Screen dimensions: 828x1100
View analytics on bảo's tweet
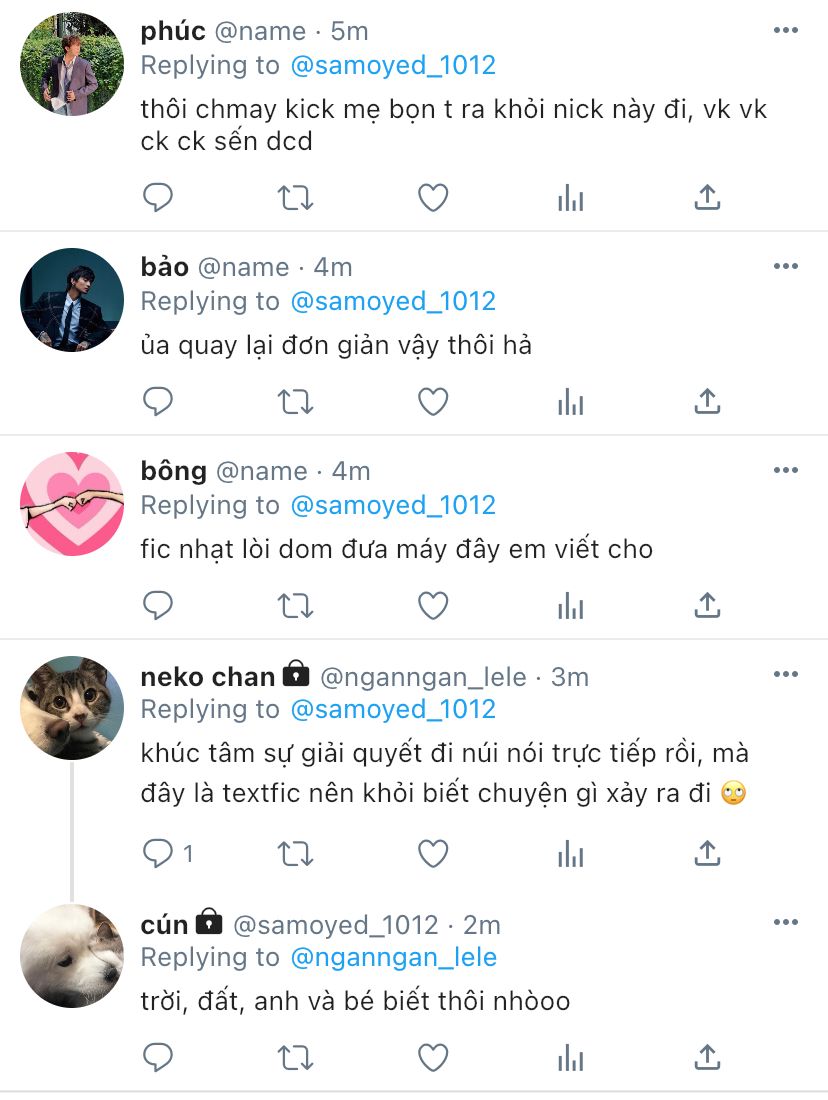[x=570, y=402]
